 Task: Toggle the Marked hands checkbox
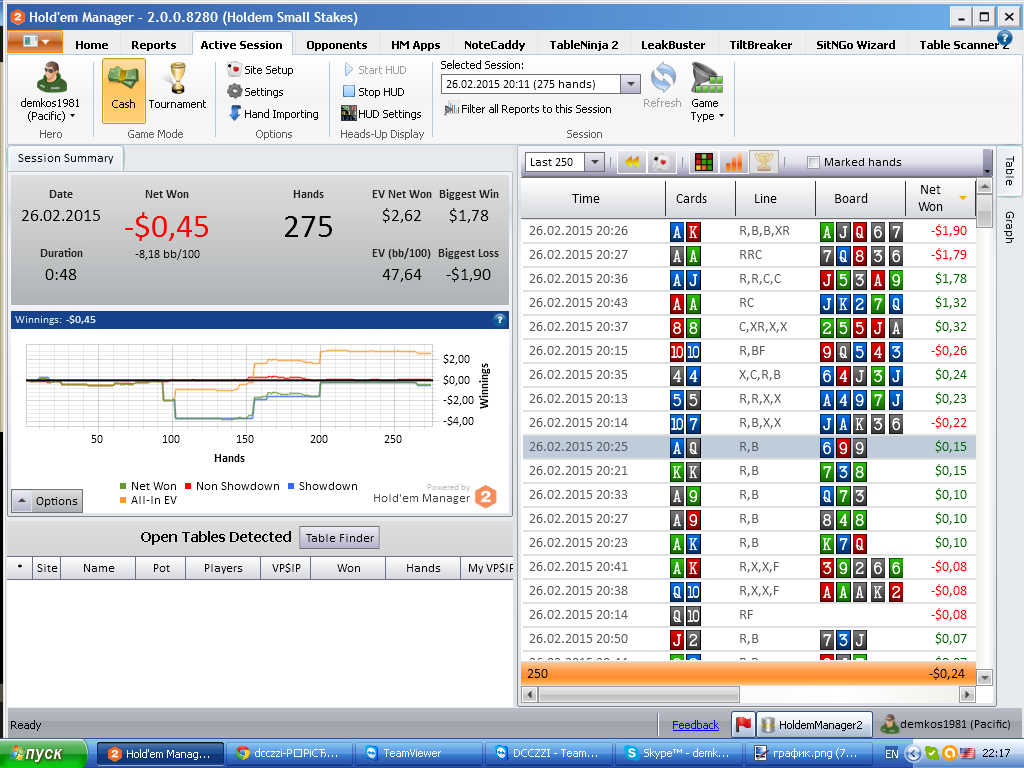(813, 163)
